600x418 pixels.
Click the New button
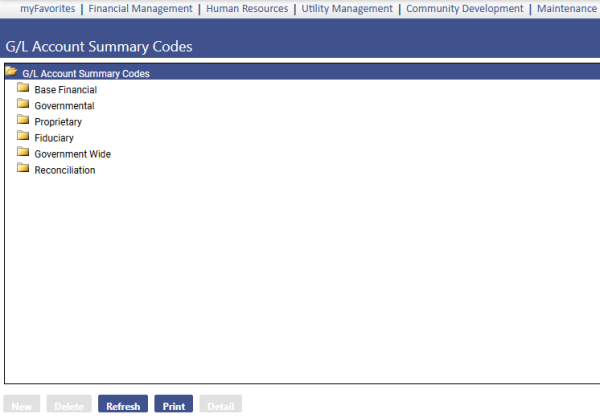(22, 405)
